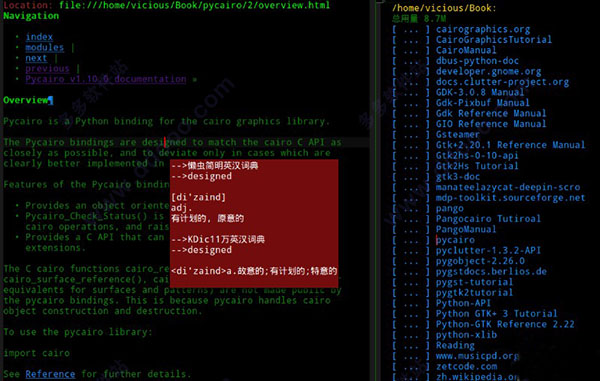The height and width of the screenshot is (381, 600).
Task: Open zetcode.com directory entry
Action: [466, 366]
